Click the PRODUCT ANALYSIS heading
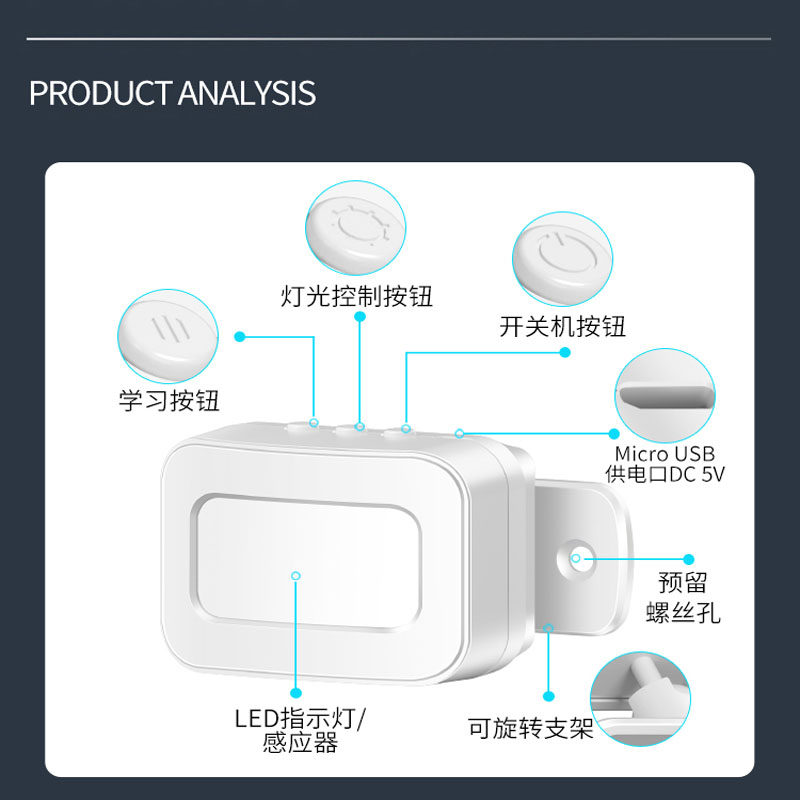The width and height of the screenshot is (800, 800). click(172, 93)
